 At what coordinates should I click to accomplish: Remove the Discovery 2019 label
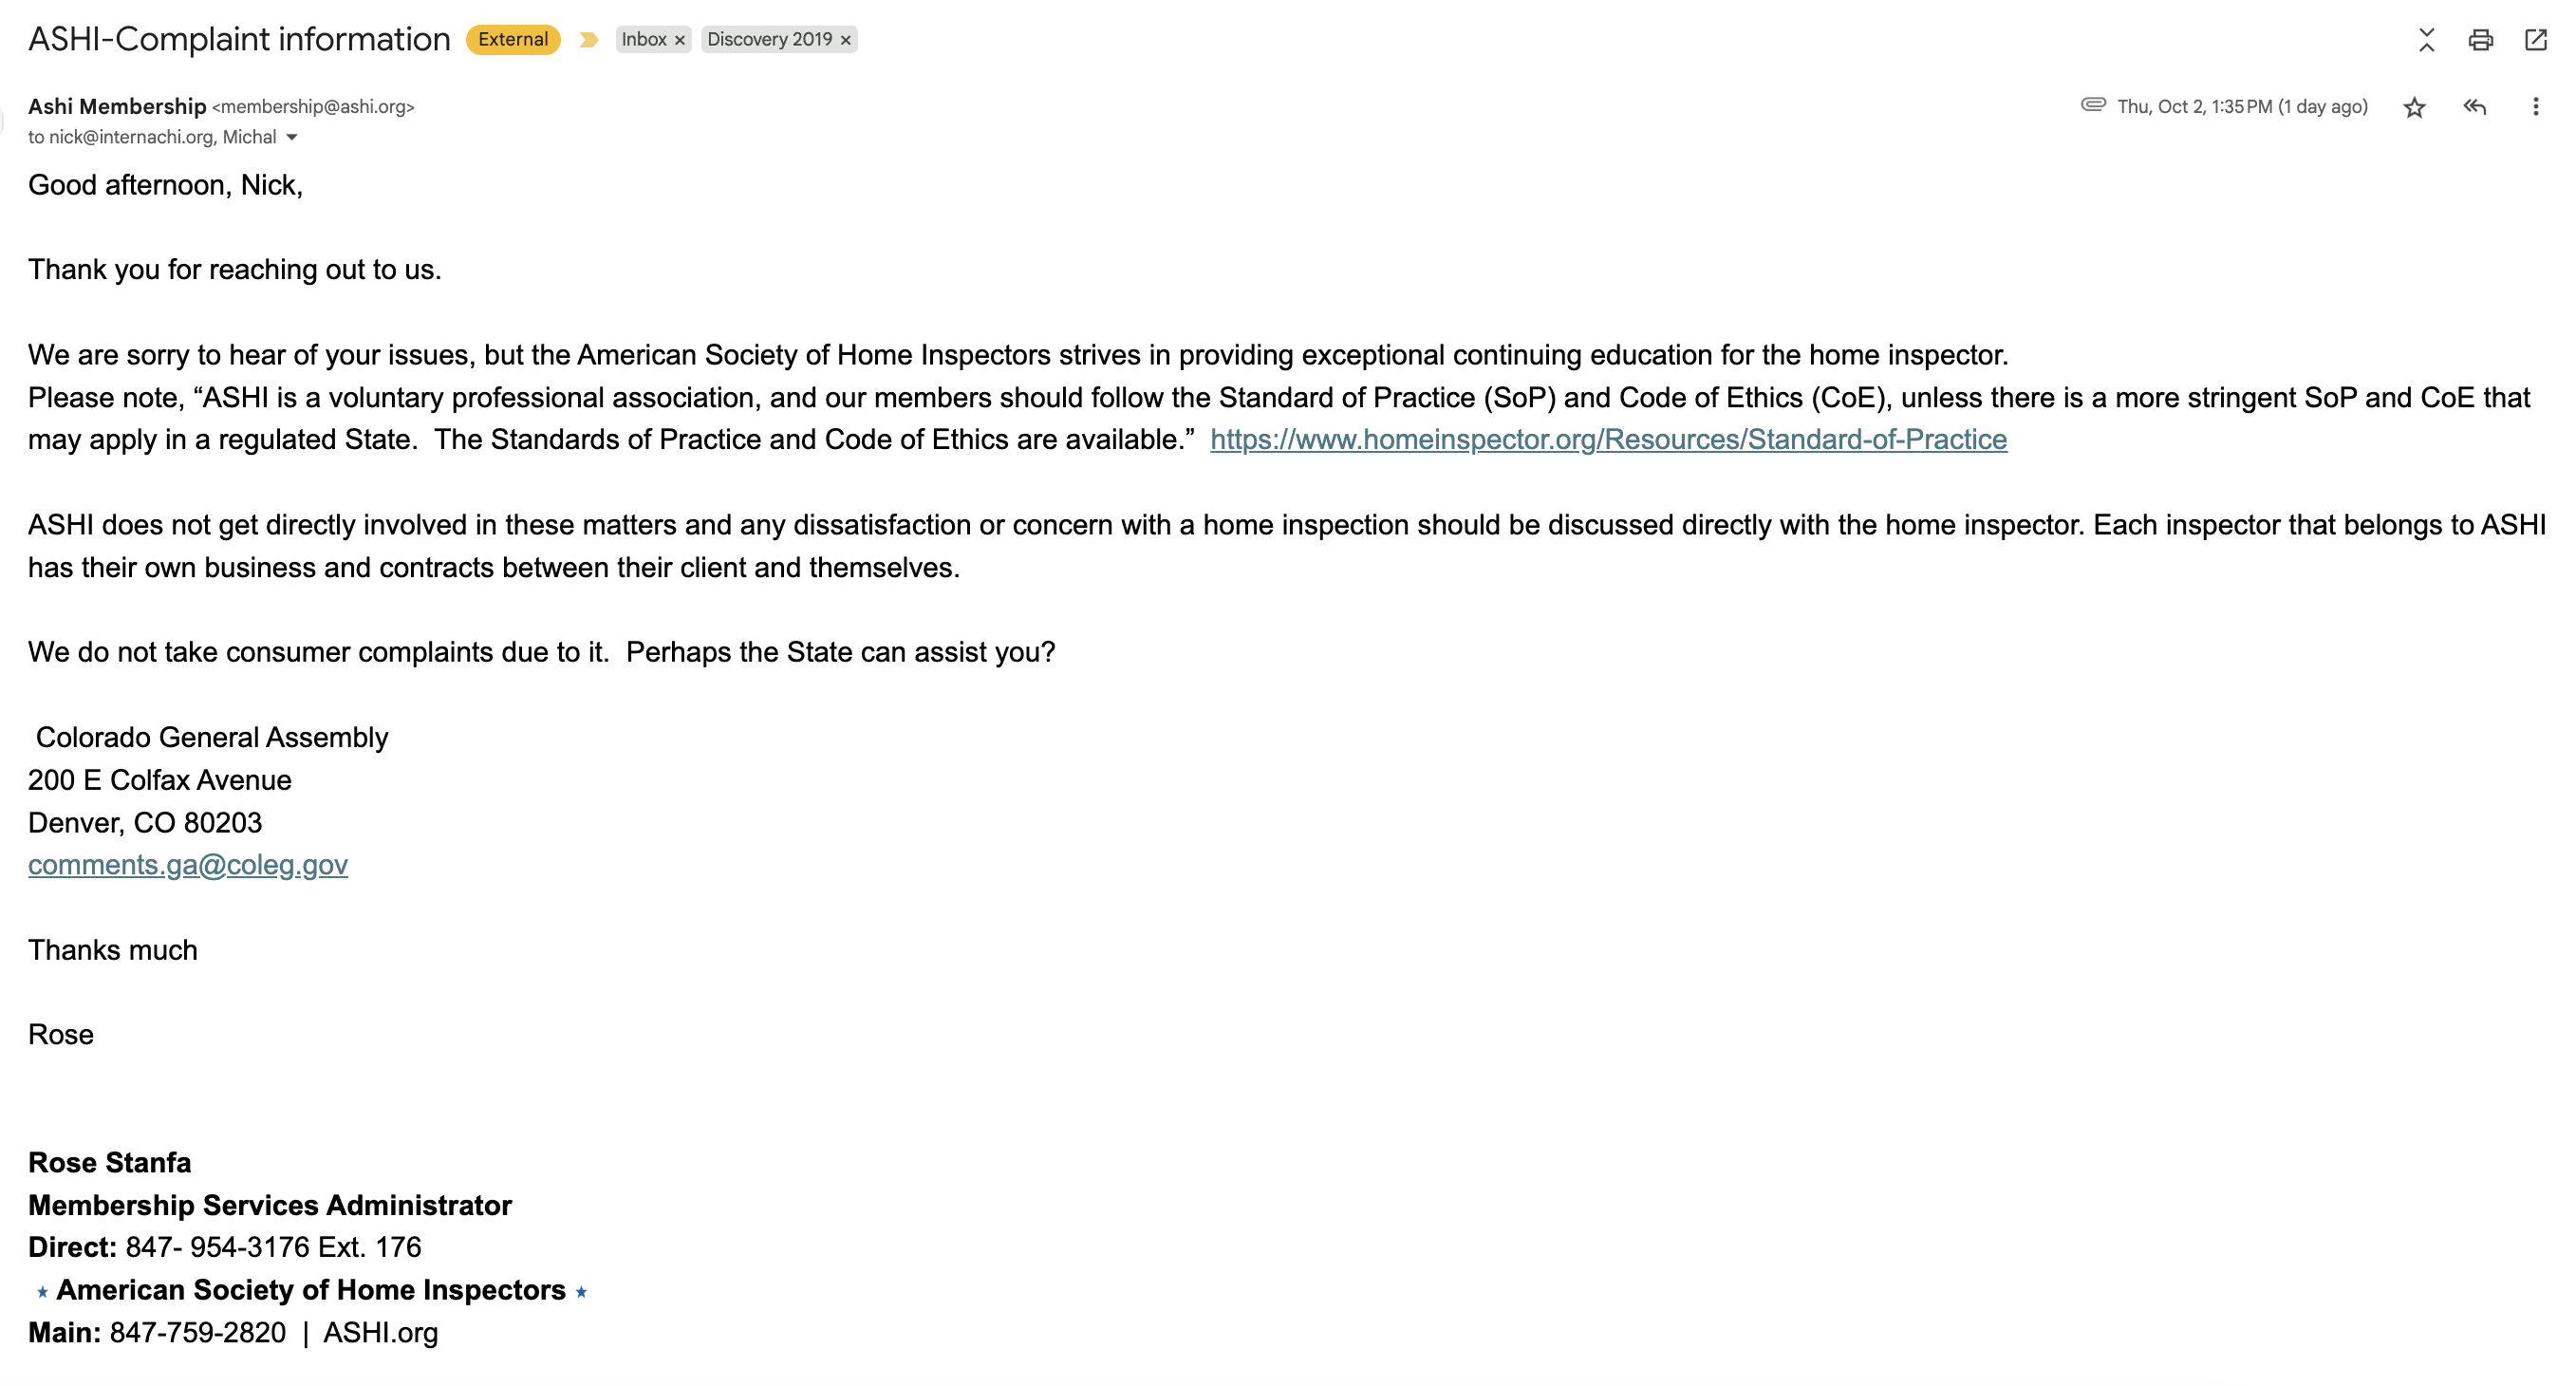pyautogui.click(x=846, y=40)
